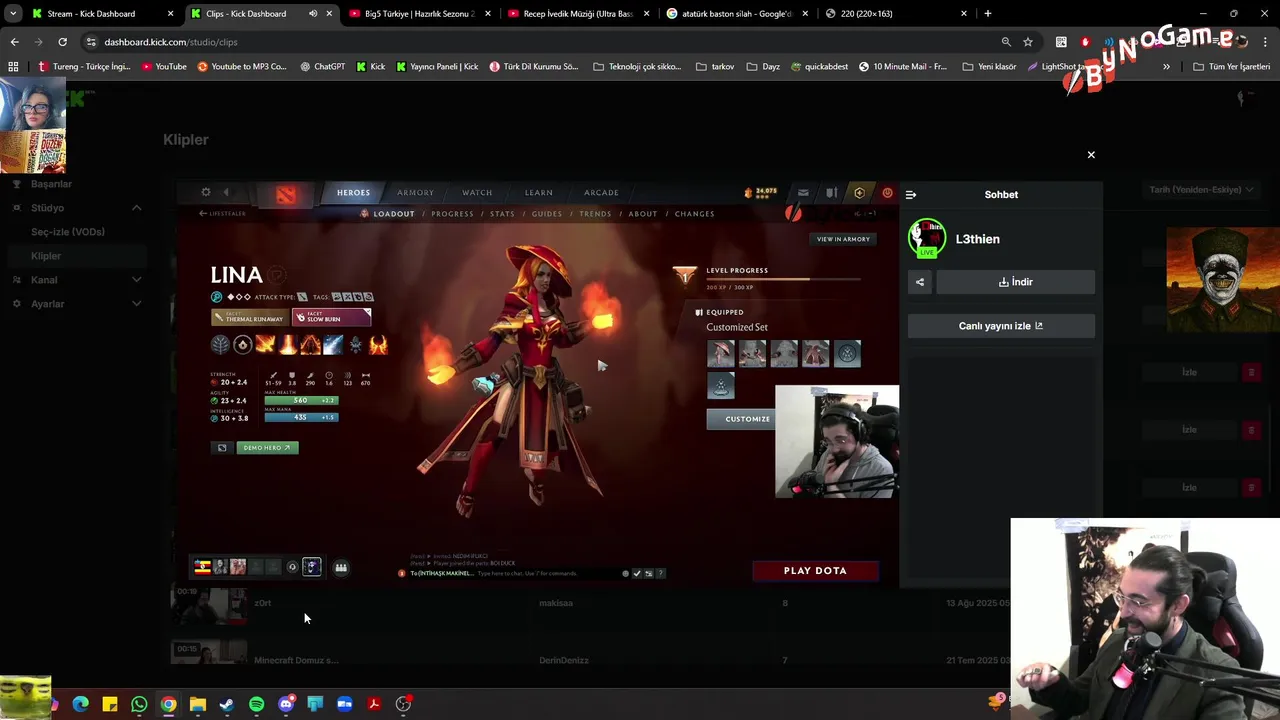Open Microsoft Edge from taskbar
Image resolution: width=1280 pixels, height=720 pixels.
81,704
